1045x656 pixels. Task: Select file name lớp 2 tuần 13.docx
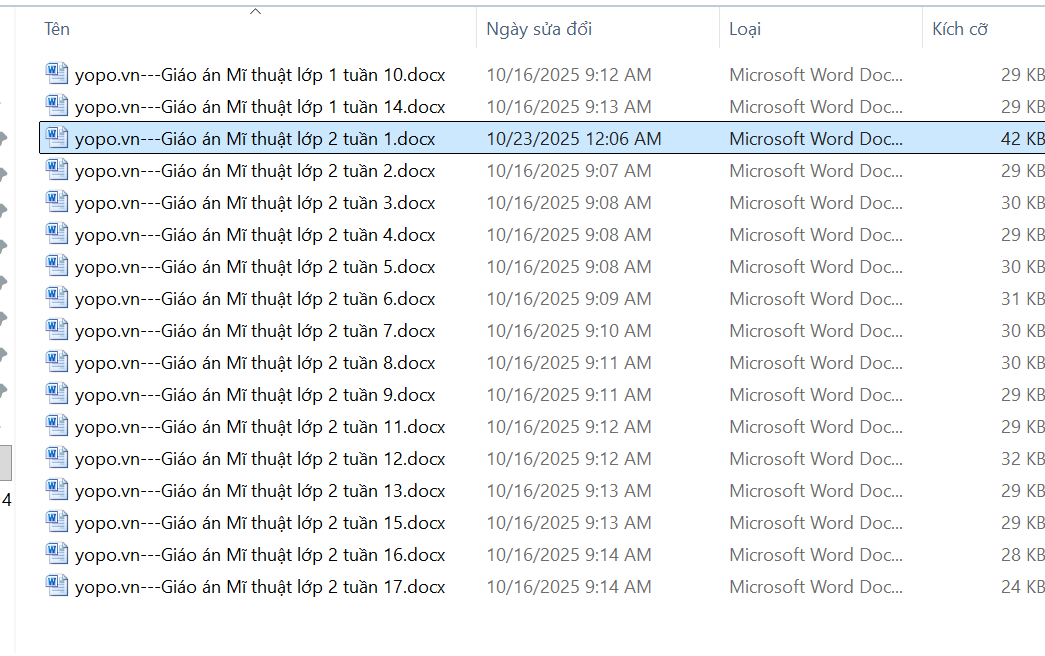(260, 491)
